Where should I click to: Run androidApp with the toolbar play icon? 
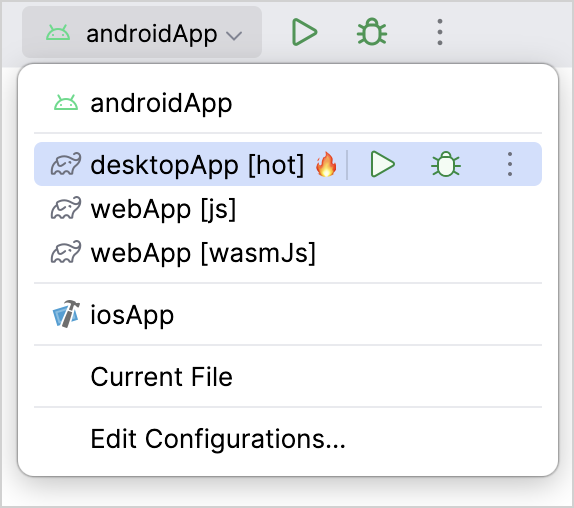tap(304, 33)
